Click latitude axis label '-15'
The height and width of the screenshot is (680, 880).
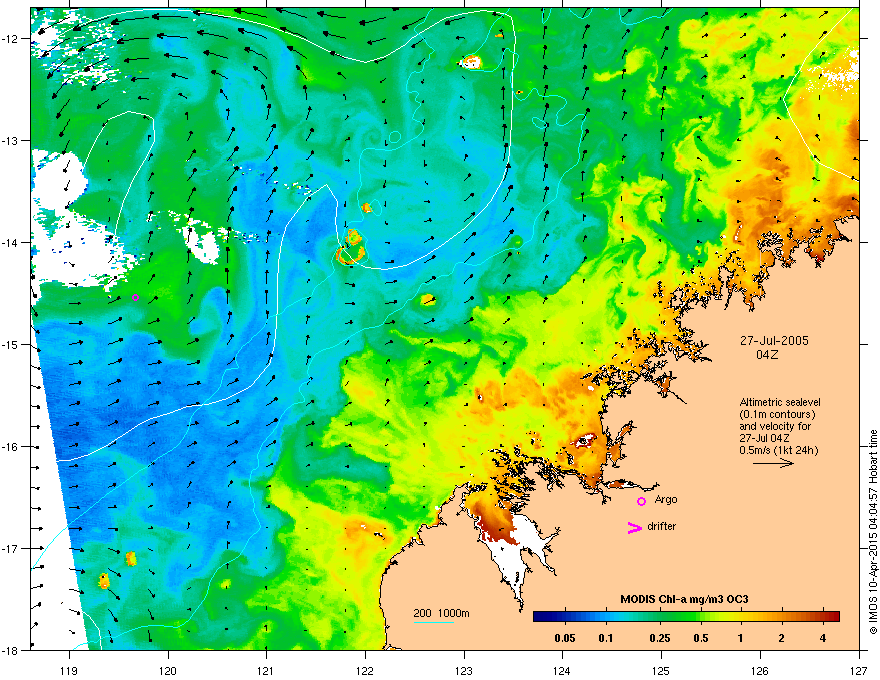pos(10,344)
